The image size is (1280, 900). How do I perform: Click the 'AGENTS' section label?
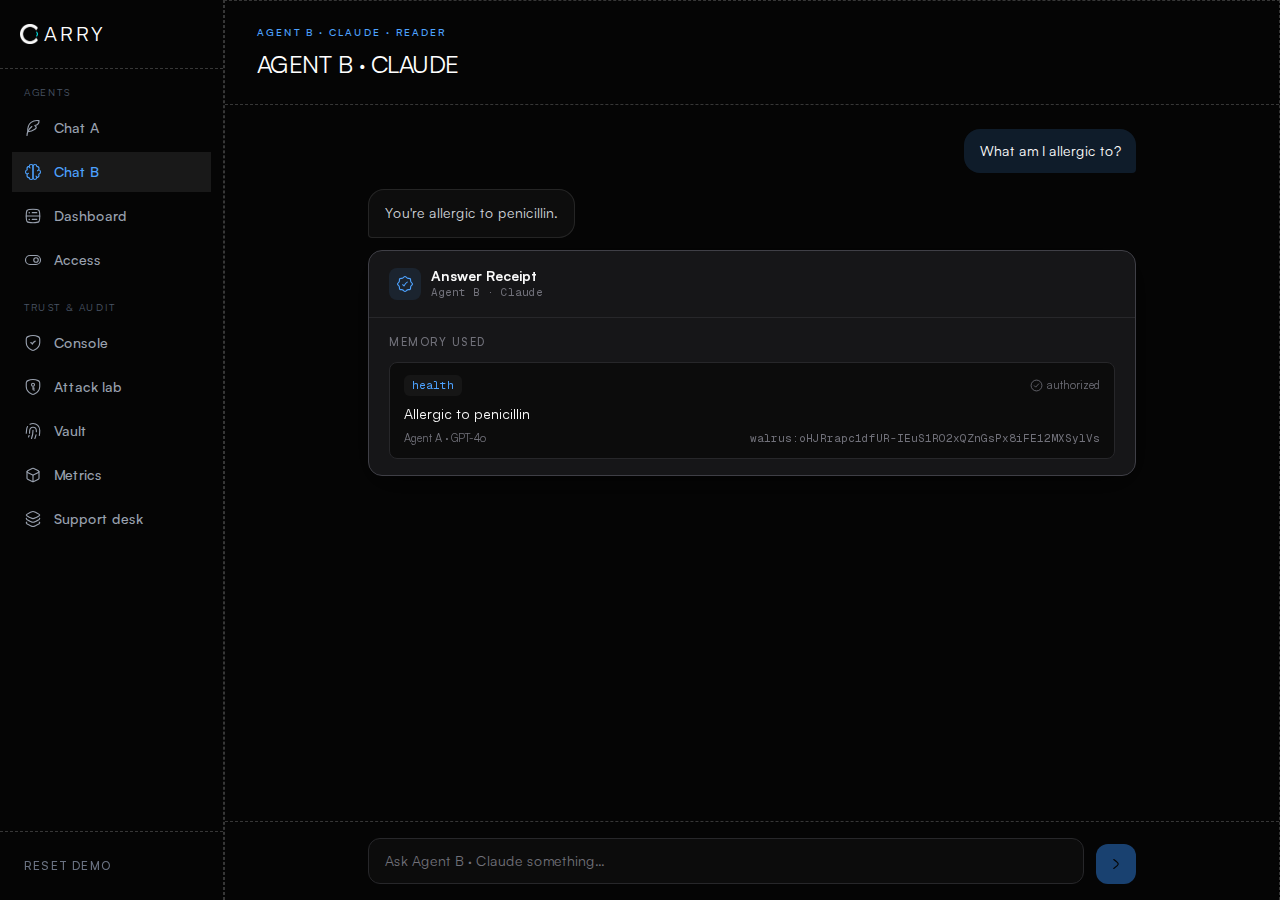click(47, 93)
